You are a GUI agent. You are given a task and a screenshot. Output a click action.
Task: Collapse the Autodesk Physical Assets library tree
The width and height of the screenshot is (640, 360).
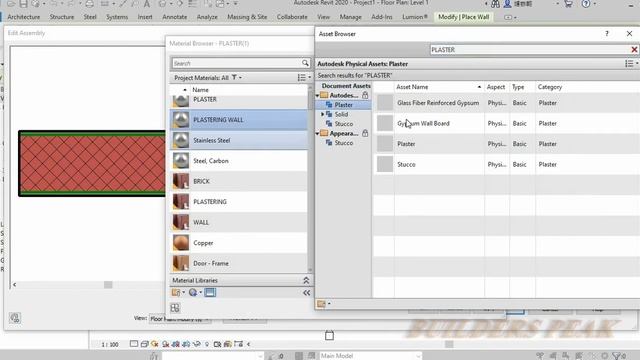(318, 96)
